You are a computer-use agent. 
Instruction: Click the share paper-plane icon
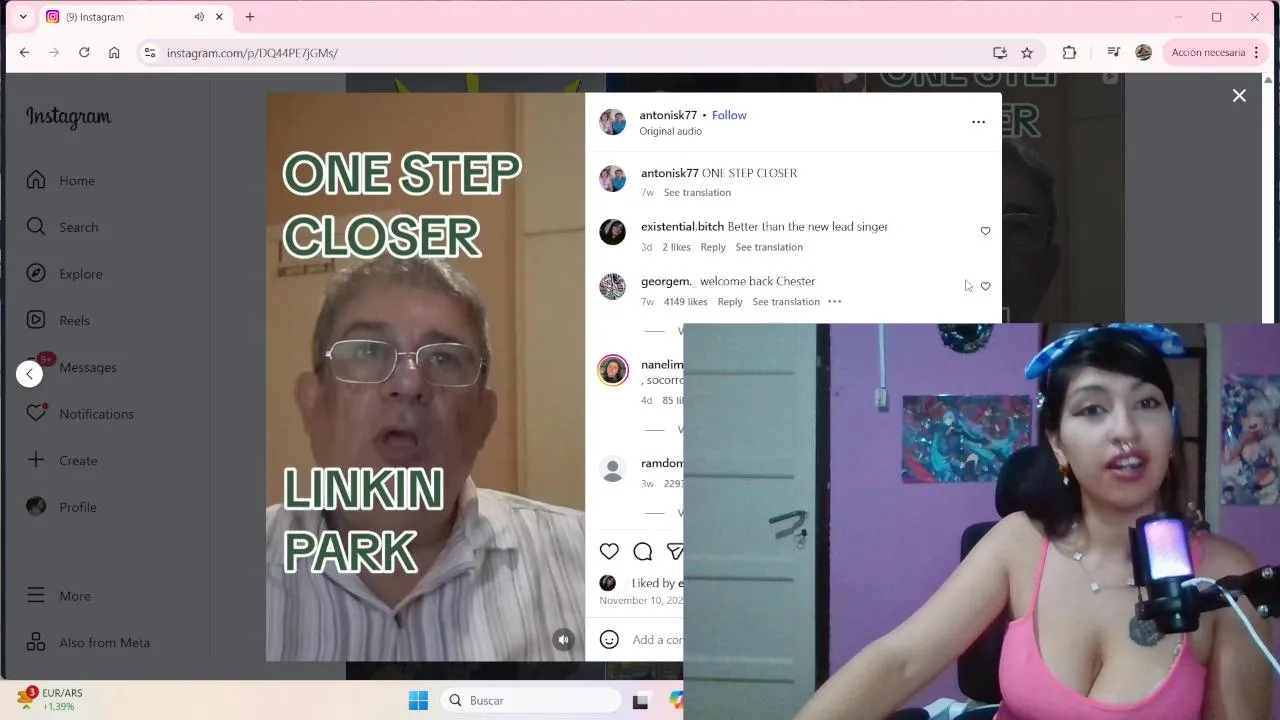click(x=675, y=551)
